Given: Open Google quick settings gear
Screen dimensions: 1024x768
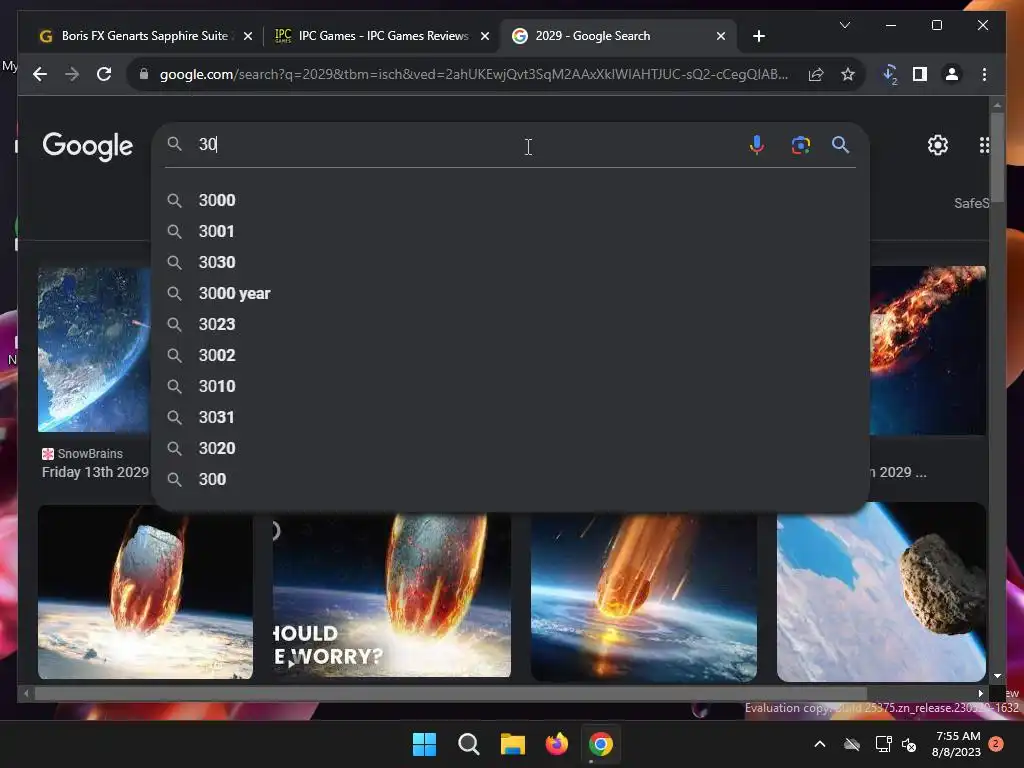Looking at the screenshot, I should click(x=938, y=144).
